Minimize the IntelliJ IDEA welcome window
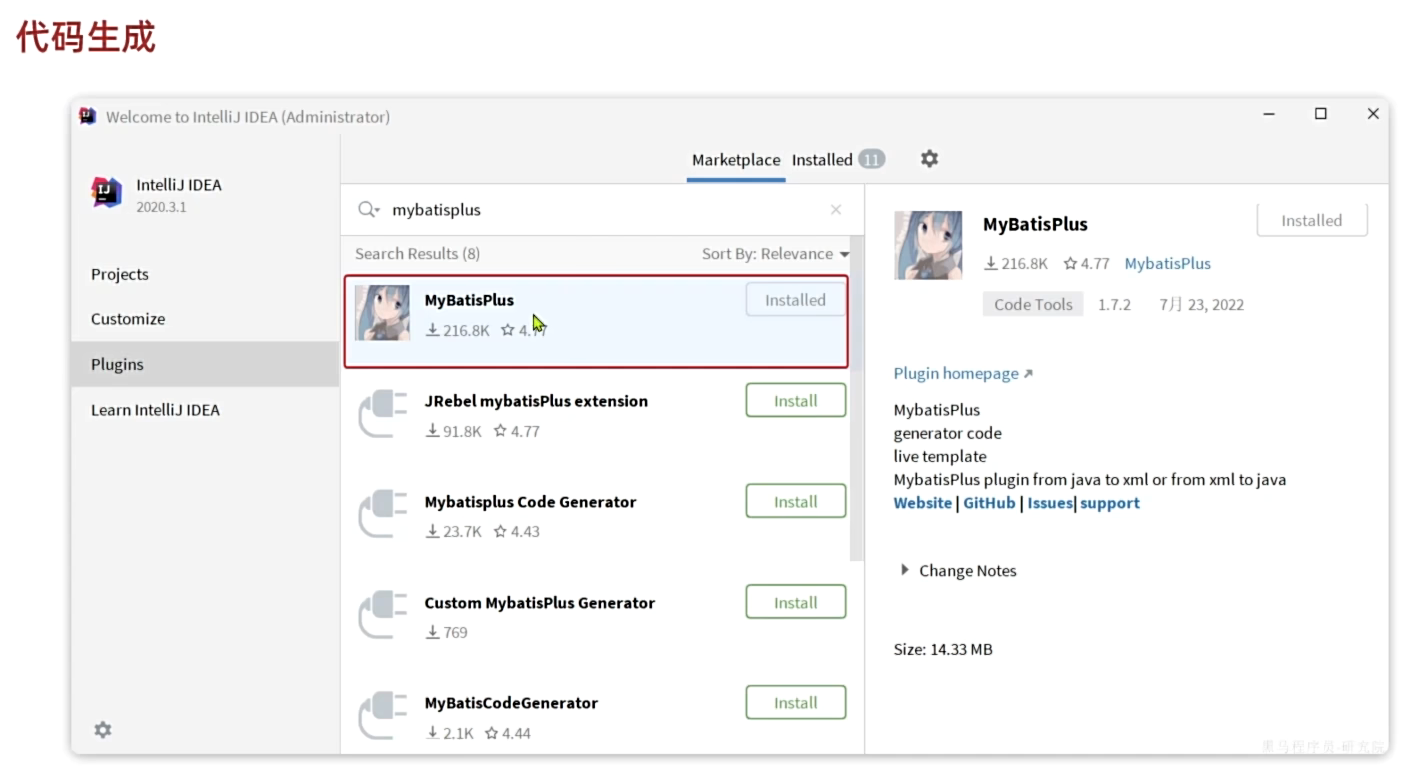 [x=1269, y=115]
